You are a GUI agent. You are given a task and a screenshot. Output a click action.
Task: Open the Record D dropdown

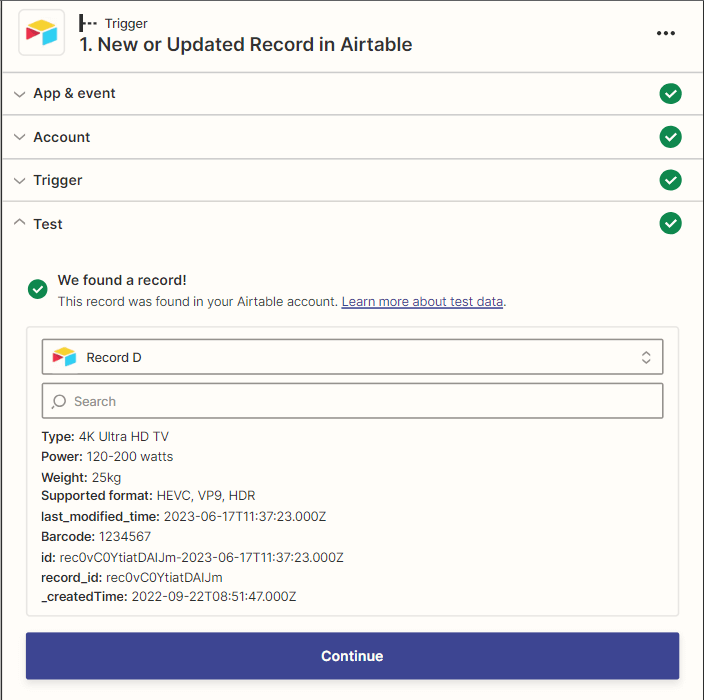[x=352, y=357]
